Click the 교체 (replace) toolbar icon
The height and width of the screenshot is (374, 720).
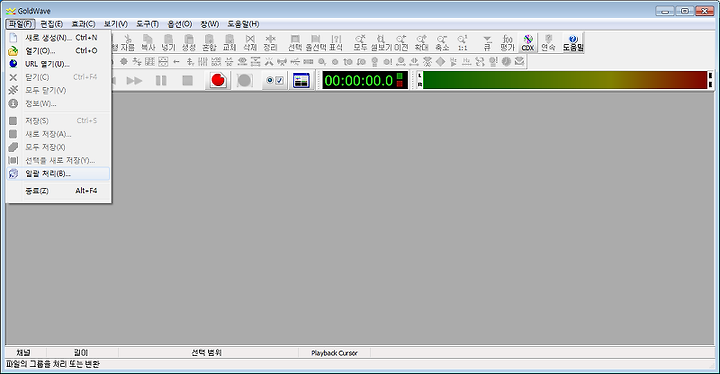pos(229,43)
